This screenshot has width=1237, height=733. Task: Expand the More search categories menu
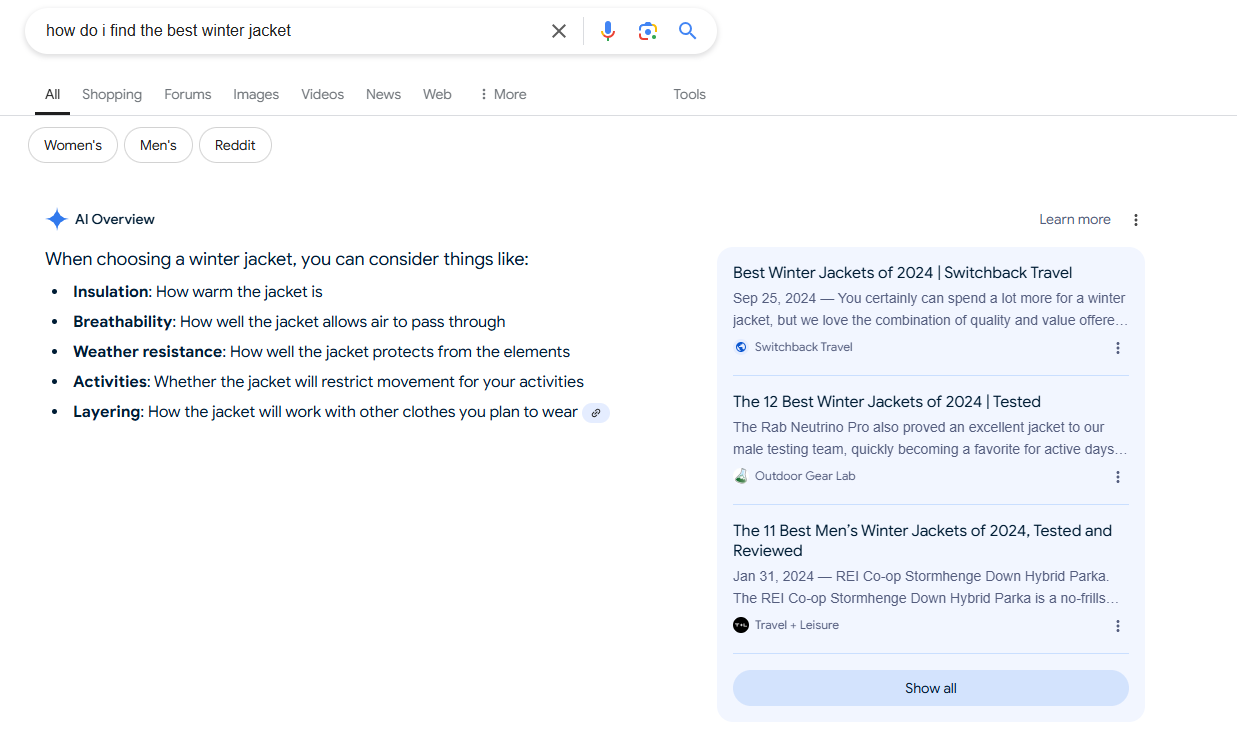[x=502, y=94]
